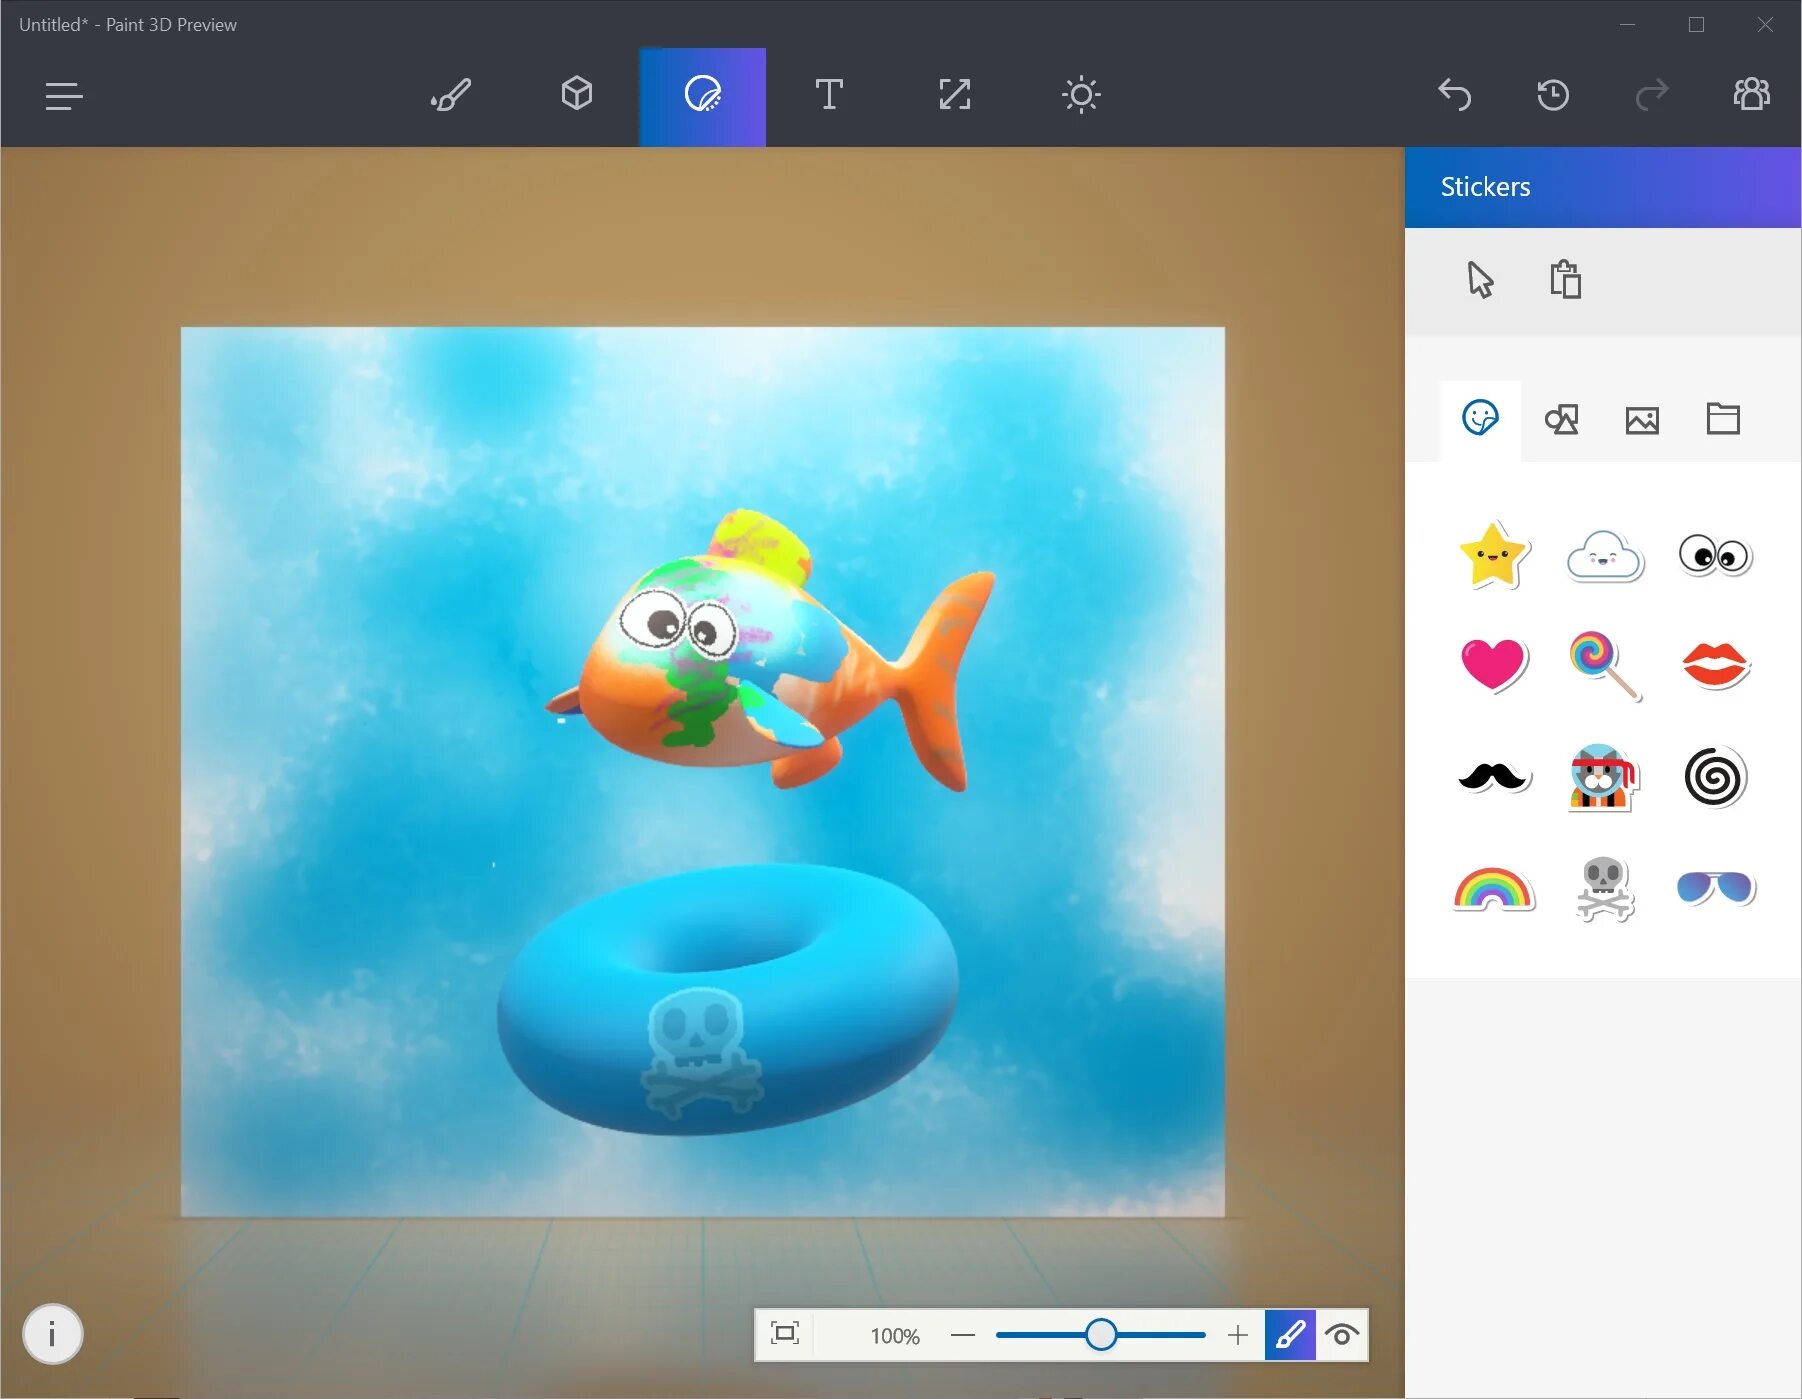Pick the rainbow sticker

1493,889
